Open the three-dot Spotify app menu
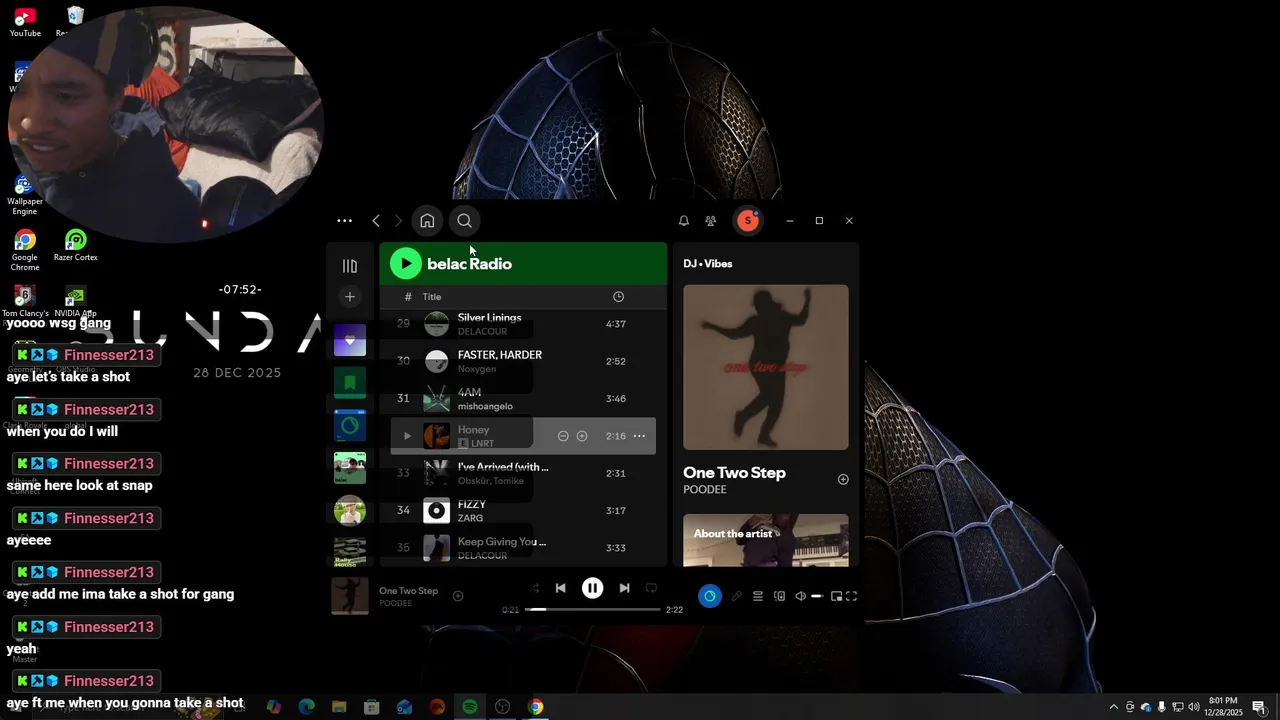 (x=344, y=221)
